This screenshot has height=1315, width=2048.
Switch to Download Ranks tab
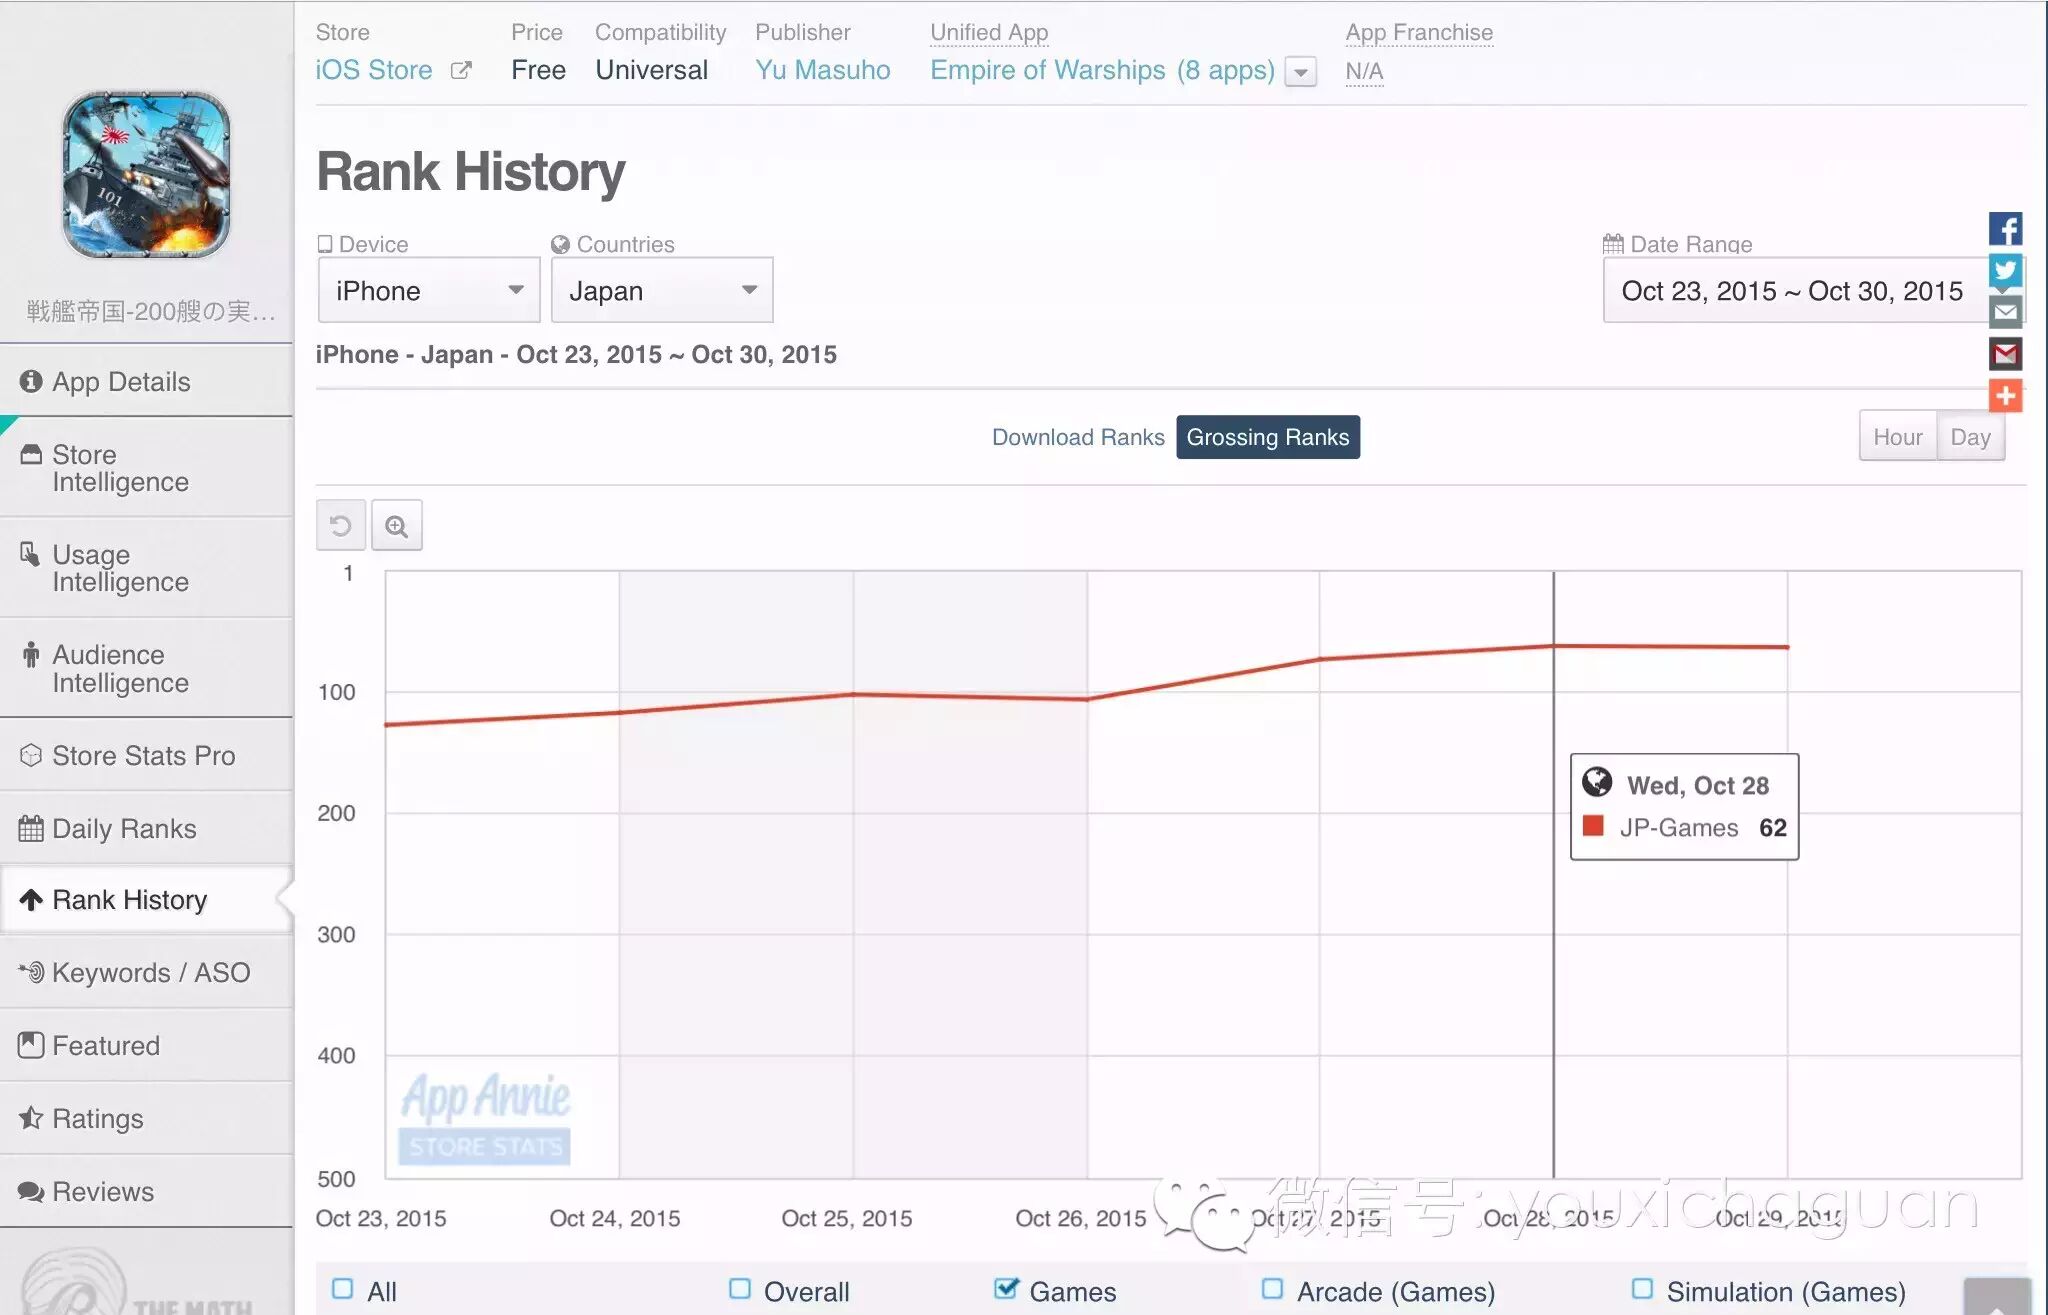(x=1078, y=438)
